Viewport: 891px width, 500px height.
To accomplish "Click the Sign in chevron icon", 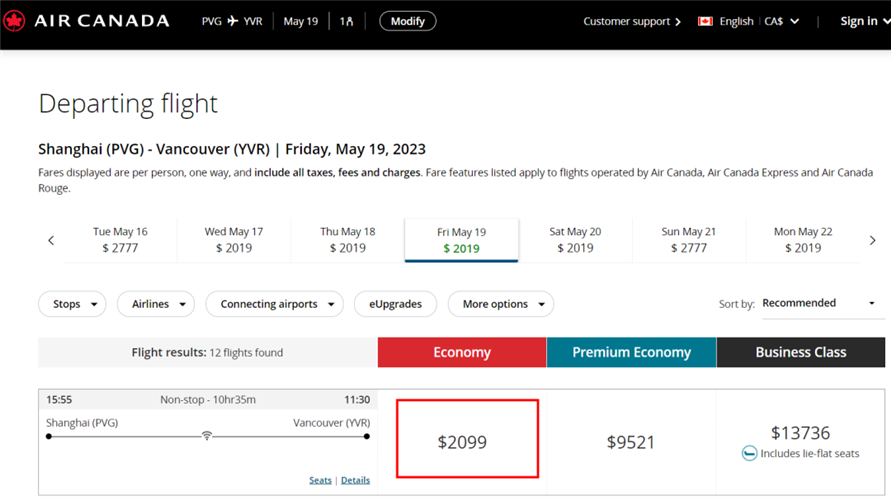I will (885, 21).
